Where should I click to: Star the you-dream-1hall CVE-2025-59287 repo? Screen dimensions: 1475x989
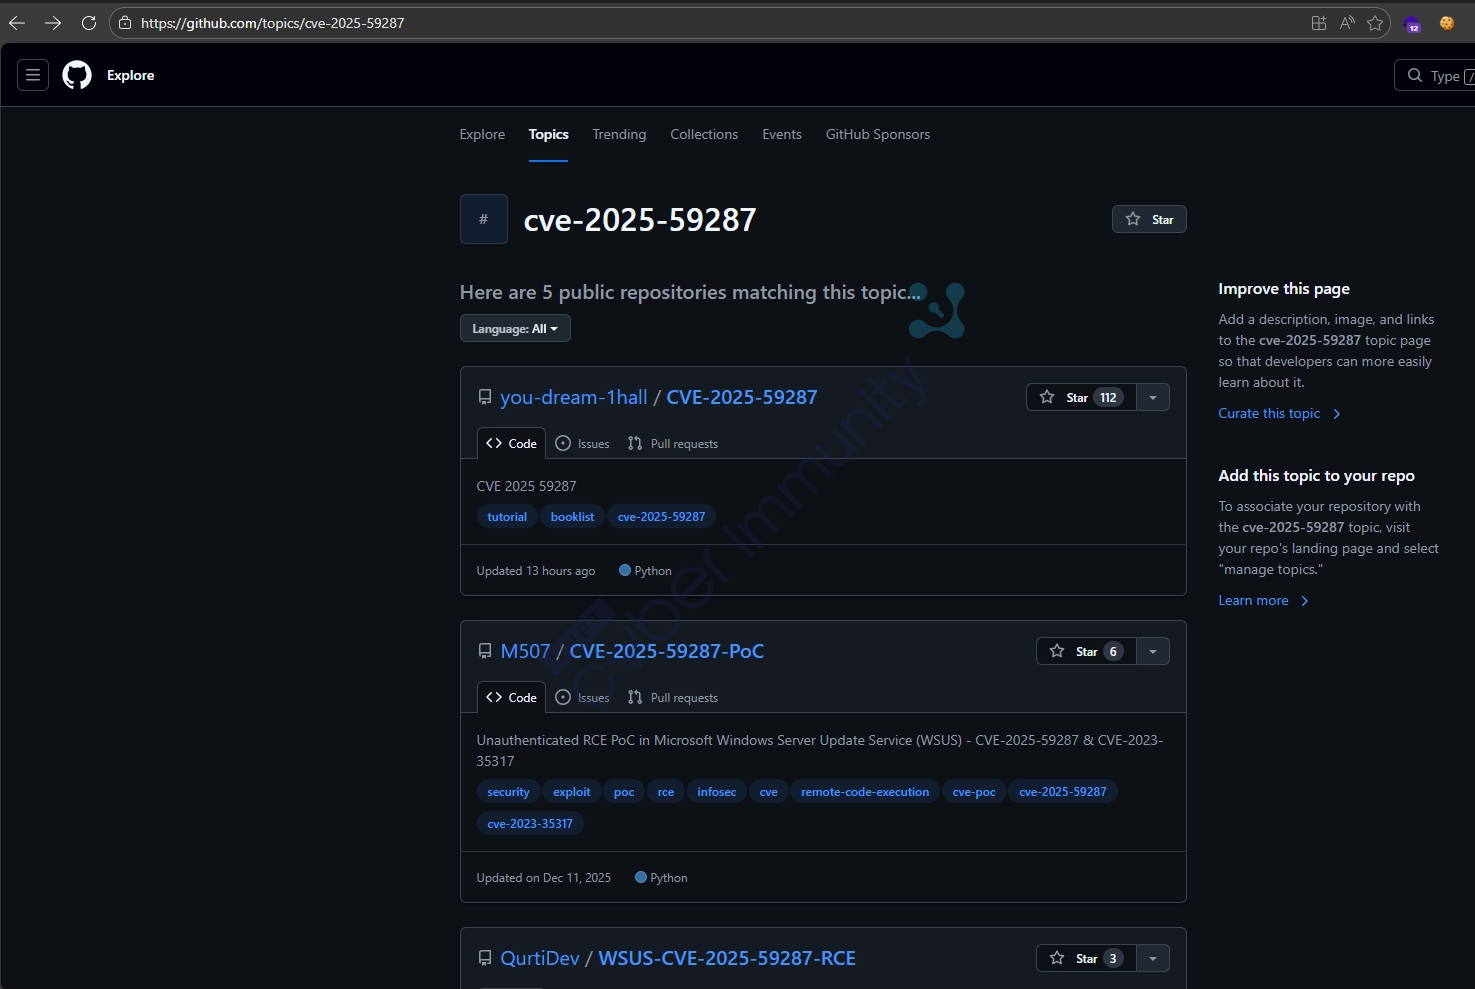click(x=1081, y=397)
